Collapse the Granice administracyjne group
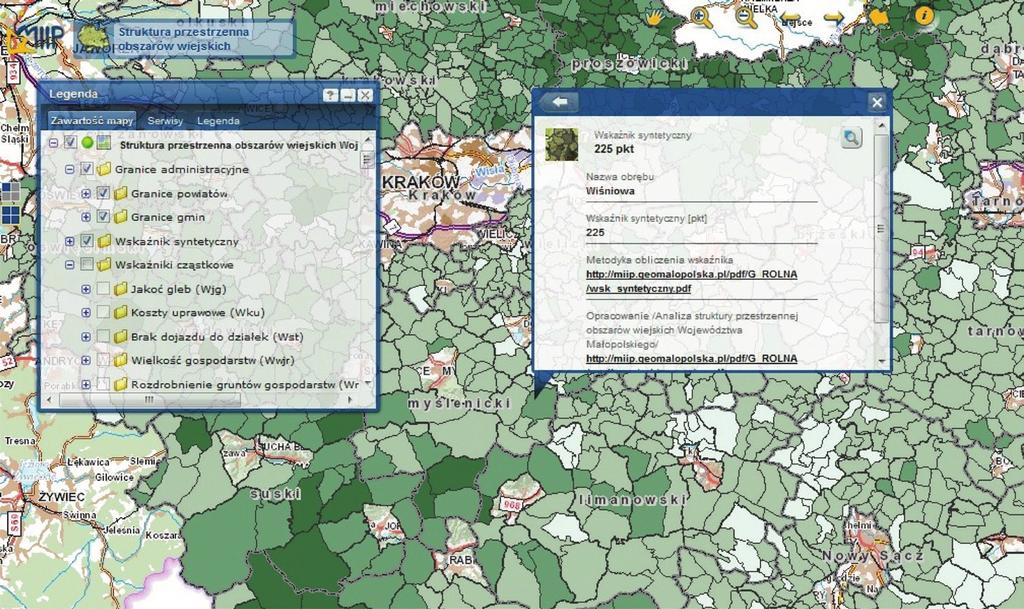The image size is (1024, 609). [x=69, y=169]
